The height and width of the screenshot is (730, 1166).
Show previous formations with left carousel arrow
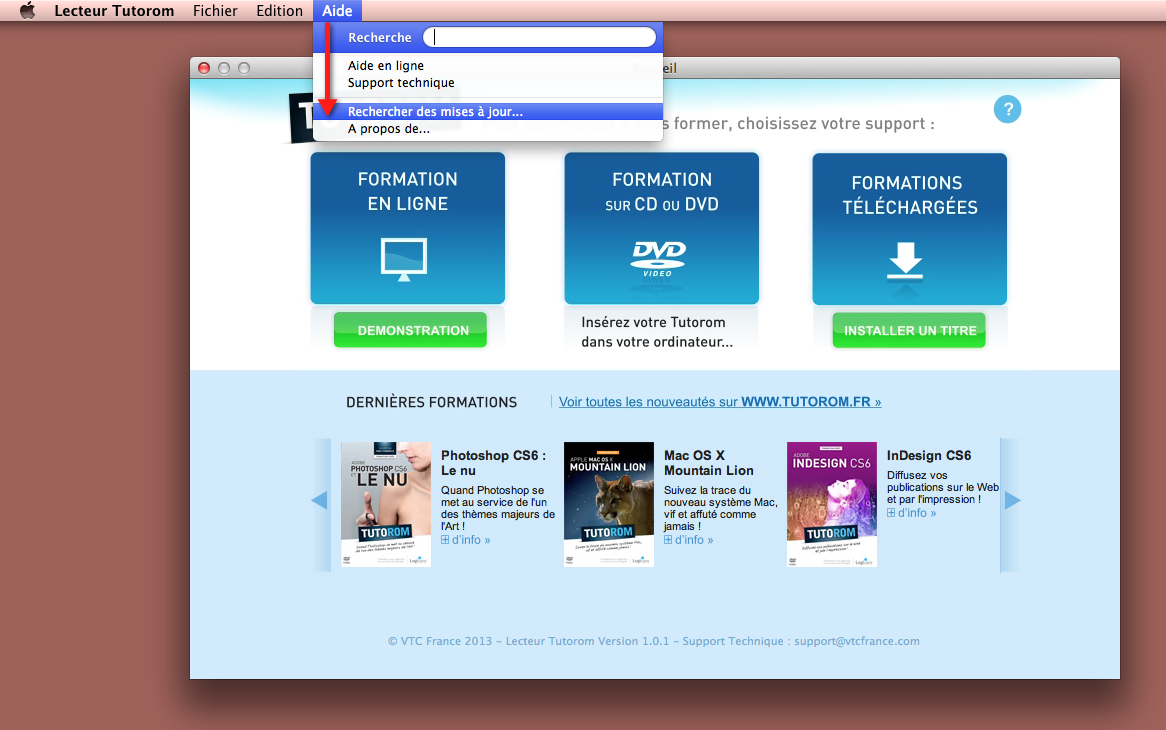click(320, 500)
